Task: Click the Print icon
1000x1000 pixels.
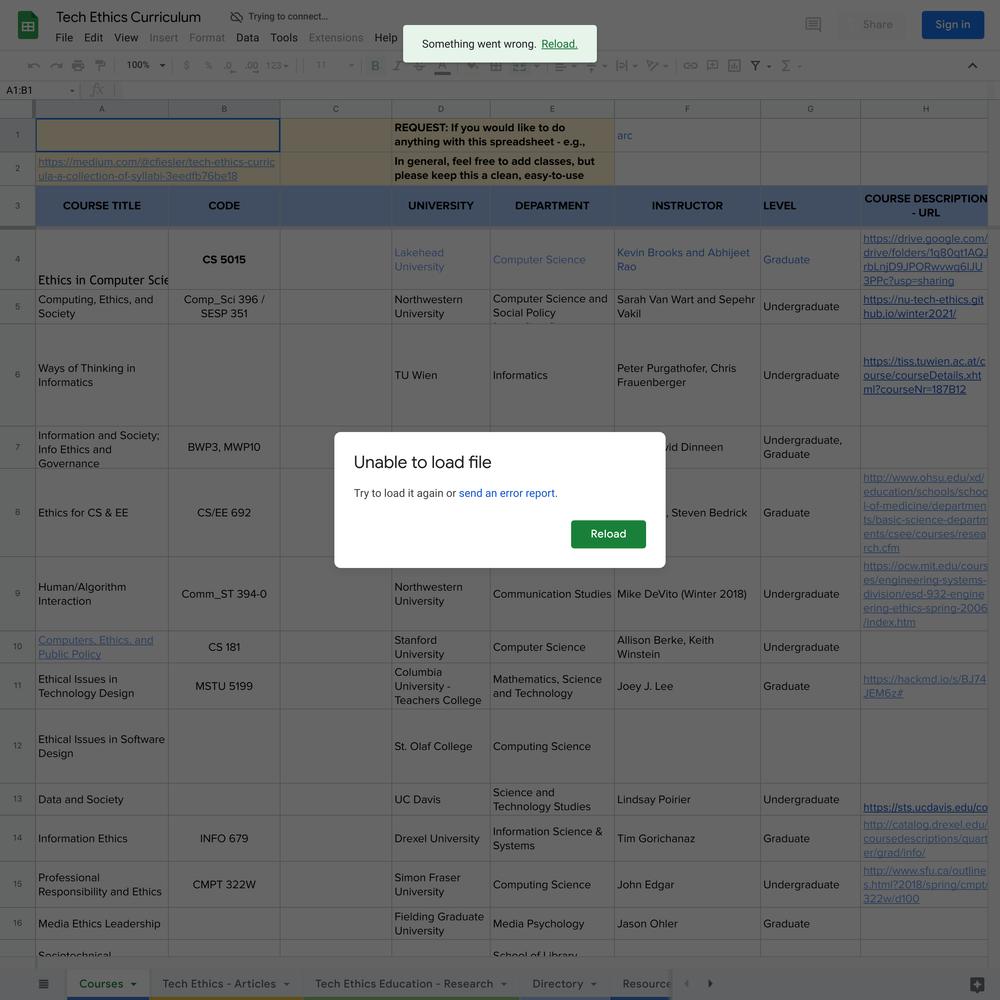Action: pyautogui.click(x=78, y=66)
